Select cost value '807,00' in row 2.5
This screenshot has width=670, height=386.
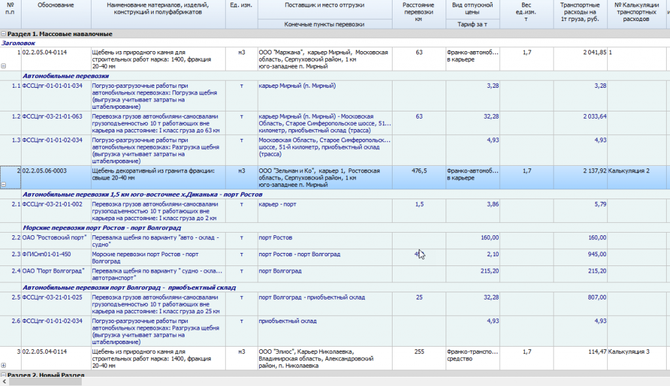(x=580, y=304)
